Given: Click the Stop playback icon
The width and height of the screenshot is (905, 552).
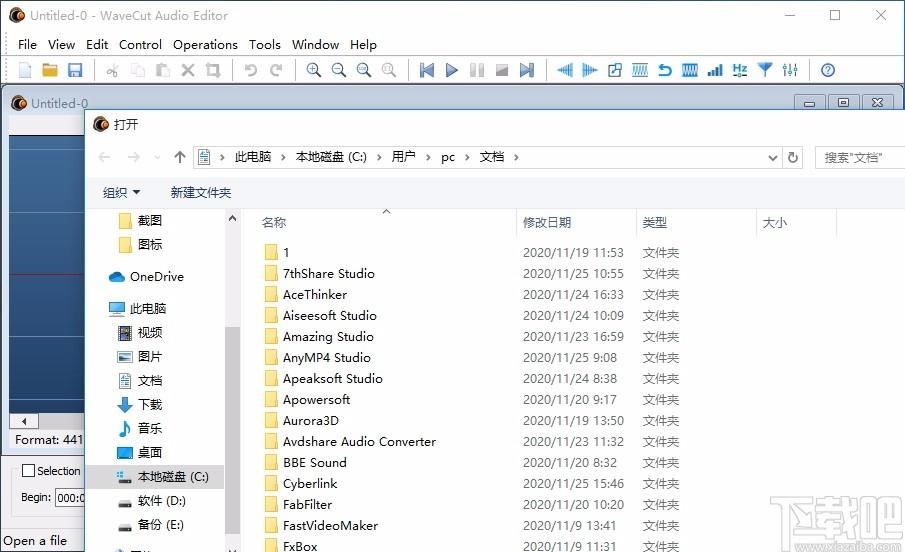Looking at the screenshot, I should [502, 70].
